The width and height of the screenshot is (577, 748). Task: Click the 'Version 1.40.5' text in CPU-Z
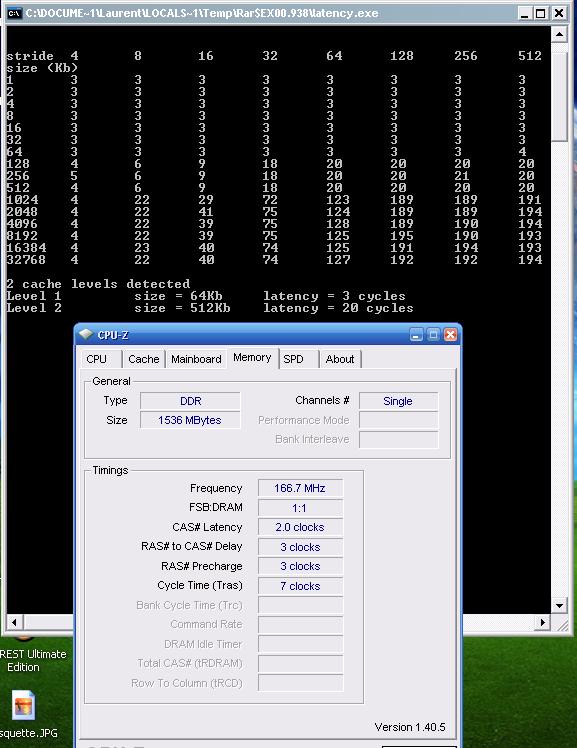click(410, 727)
